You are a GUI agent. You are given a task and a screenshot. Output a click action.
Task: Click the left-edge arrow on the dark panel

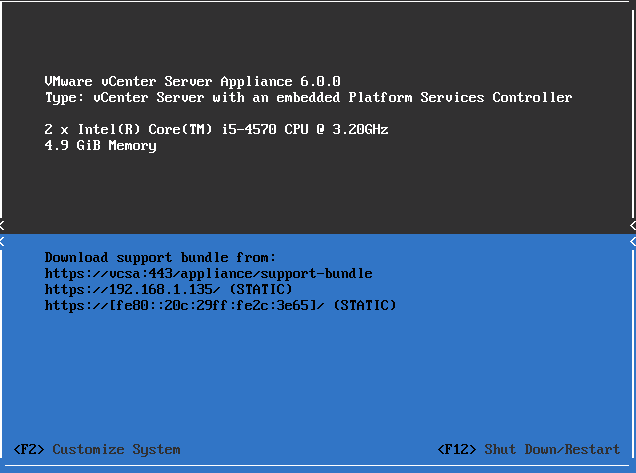[3, 225]
